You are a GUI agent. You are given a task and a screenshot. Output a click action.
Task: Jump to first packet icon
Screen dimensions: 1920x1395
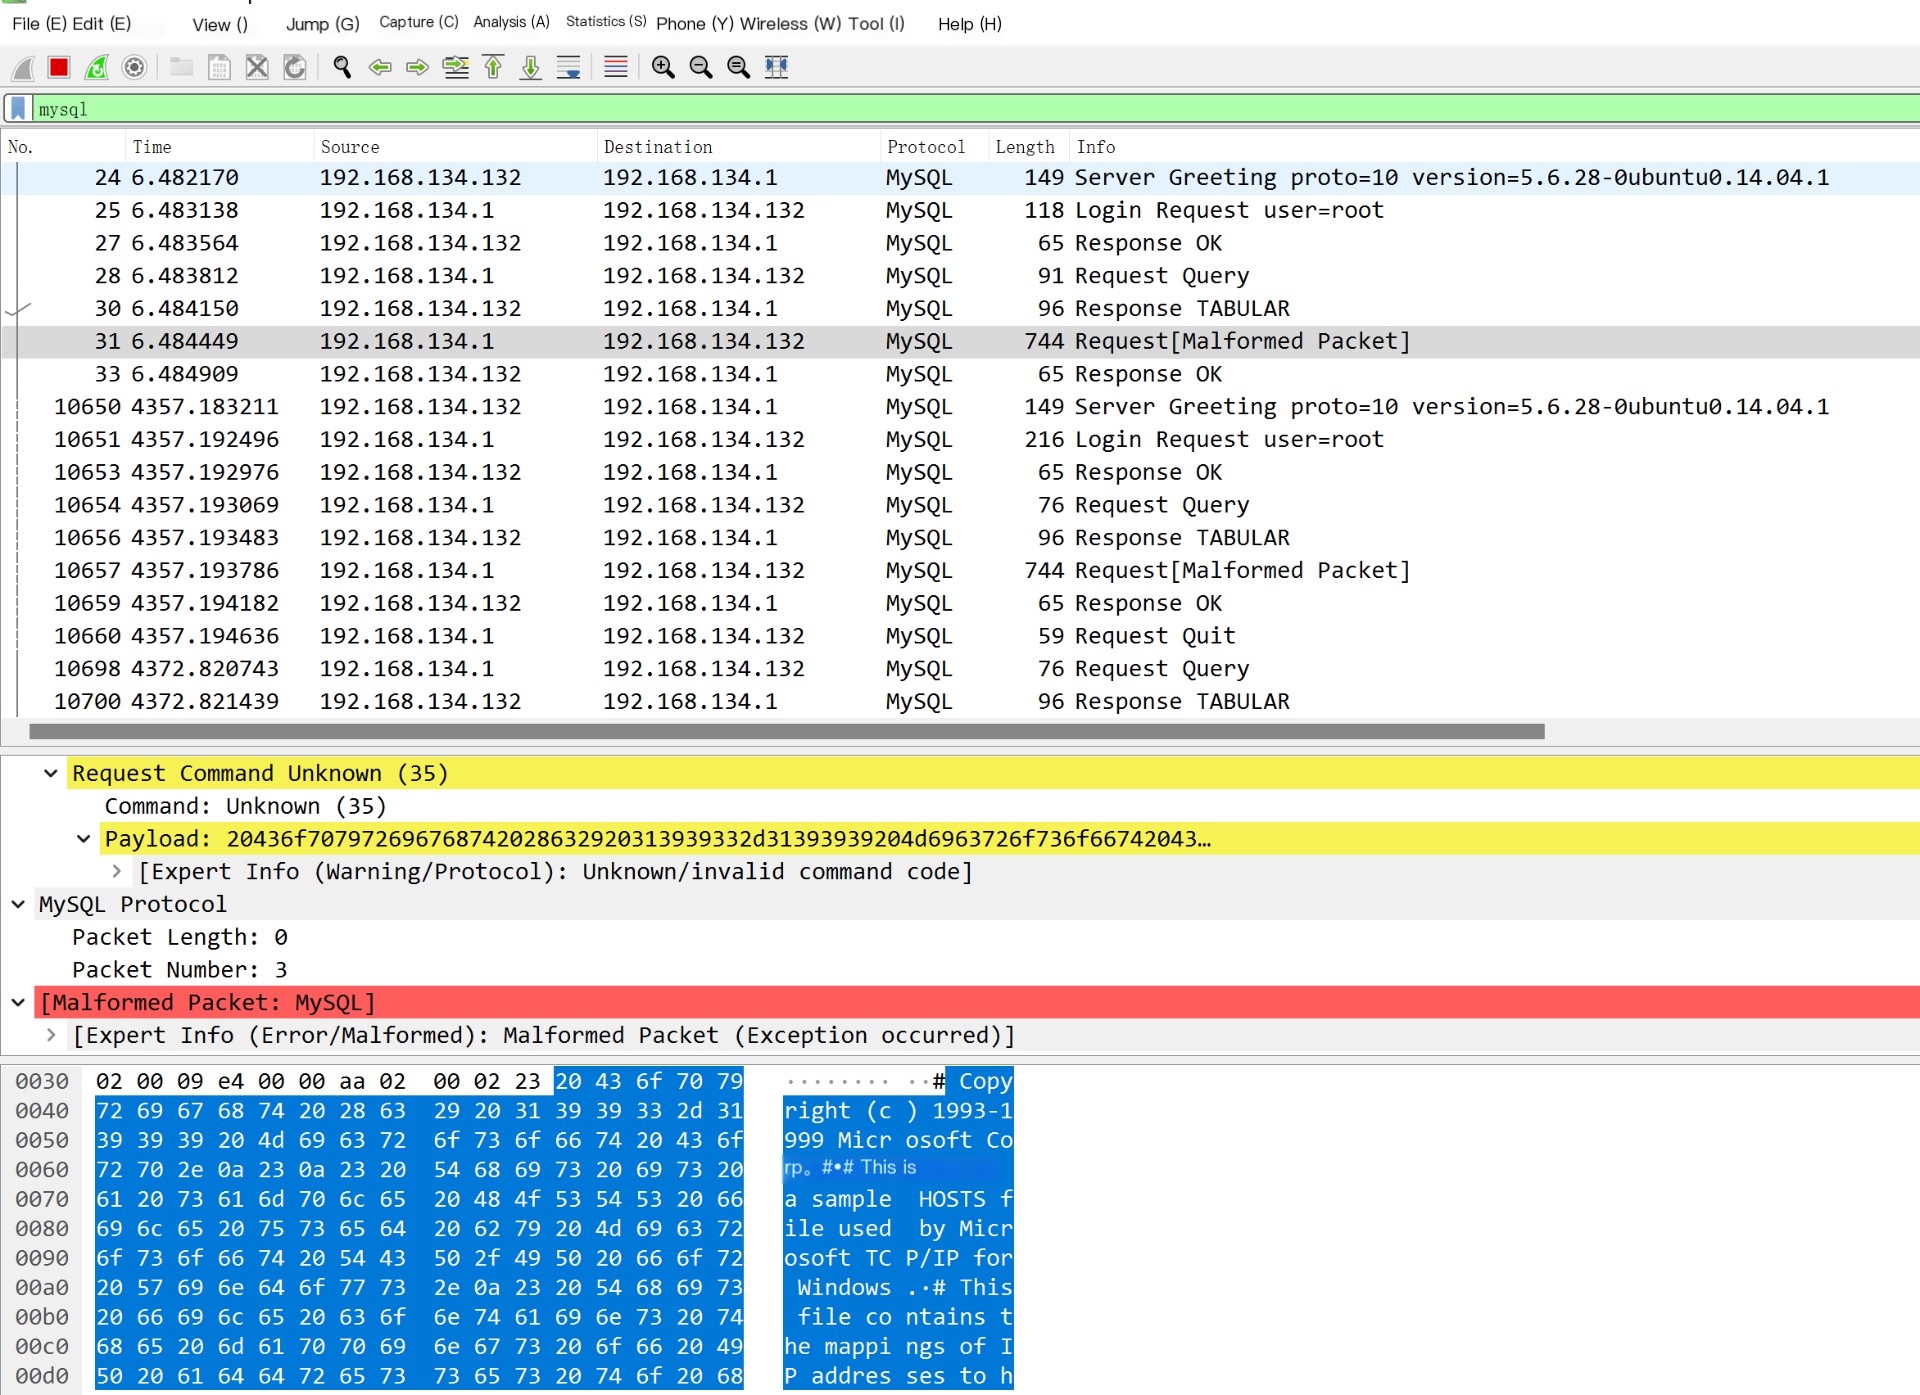(x=493, y=67)
